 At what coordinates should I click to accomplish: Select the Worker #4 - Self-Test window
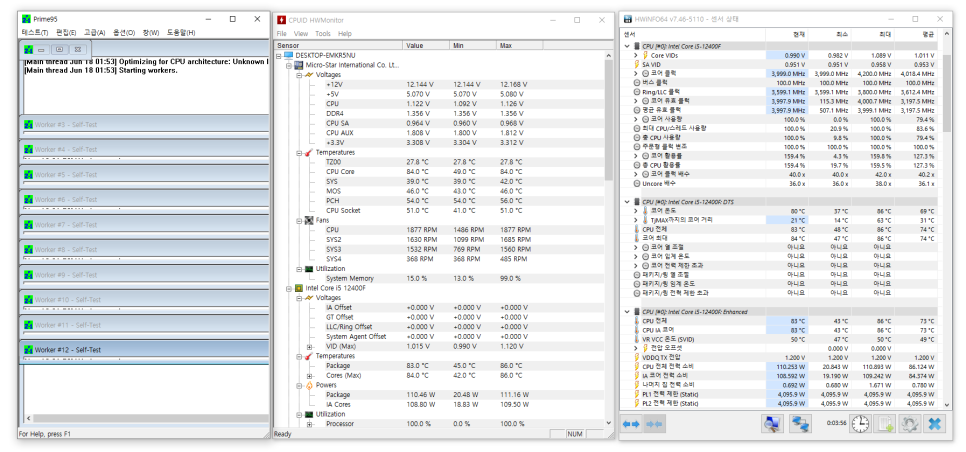tap(144, 150)
